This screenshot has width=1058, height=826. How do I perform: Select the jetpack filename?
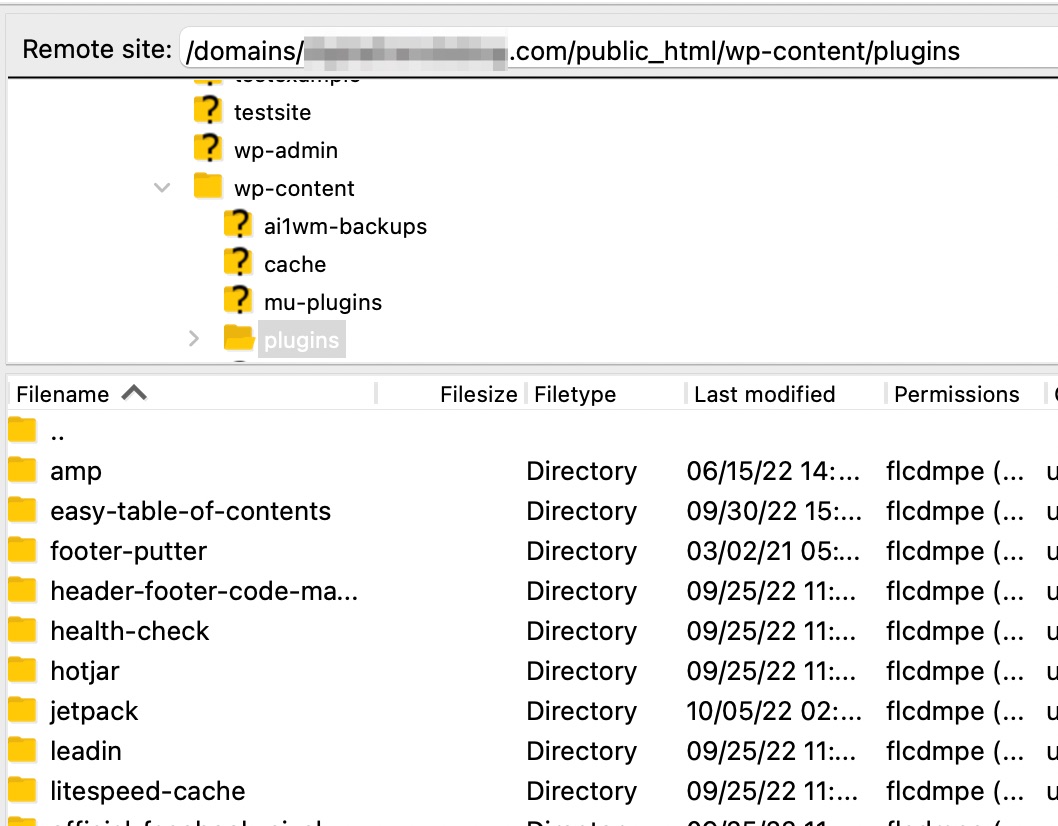pyautogui.click(x=94, y=711)
